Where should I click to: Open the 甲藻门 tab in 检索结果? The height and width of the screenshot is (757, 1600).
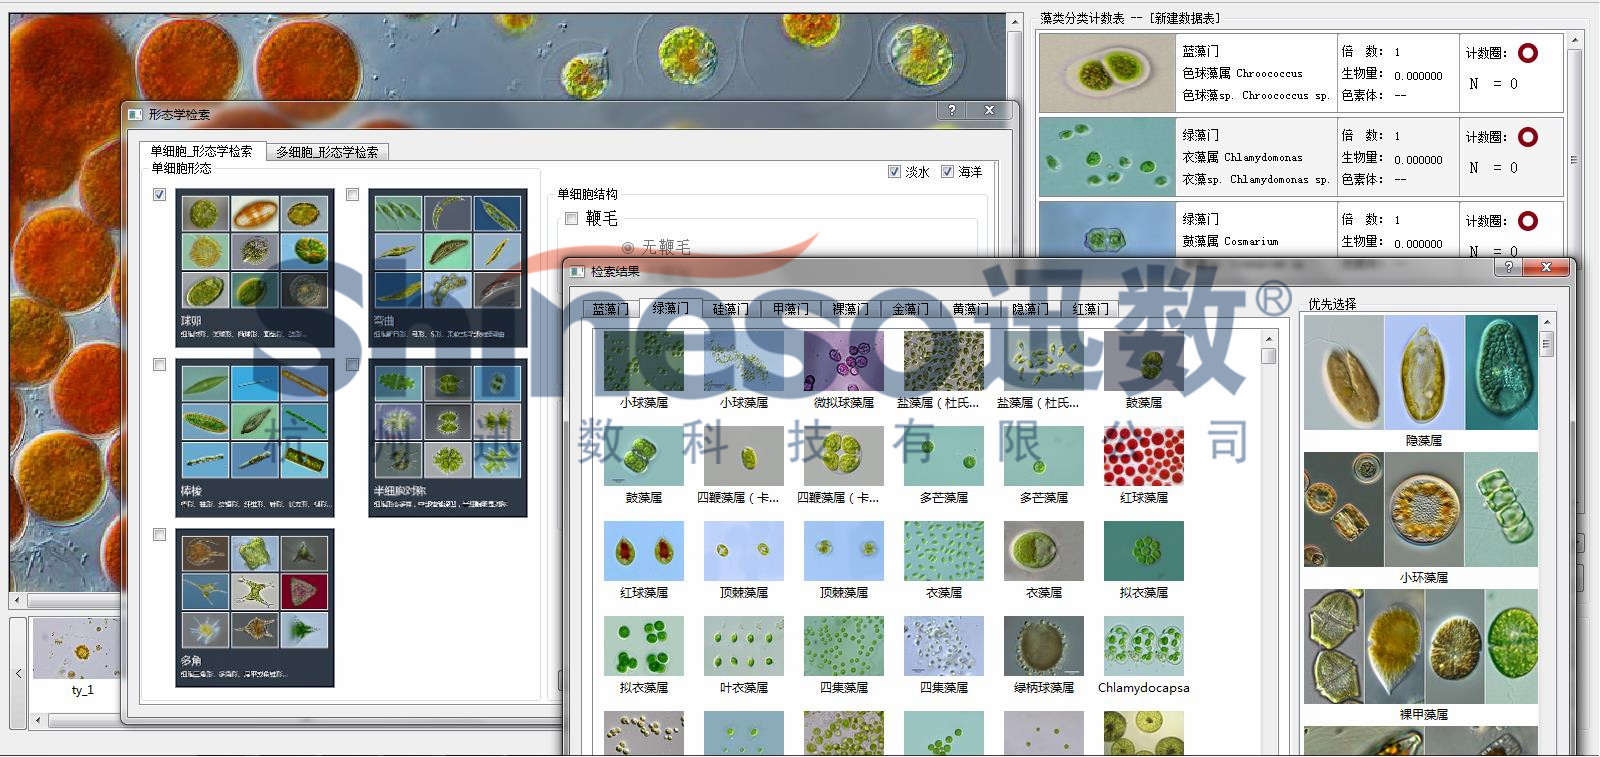coord(791,309)
